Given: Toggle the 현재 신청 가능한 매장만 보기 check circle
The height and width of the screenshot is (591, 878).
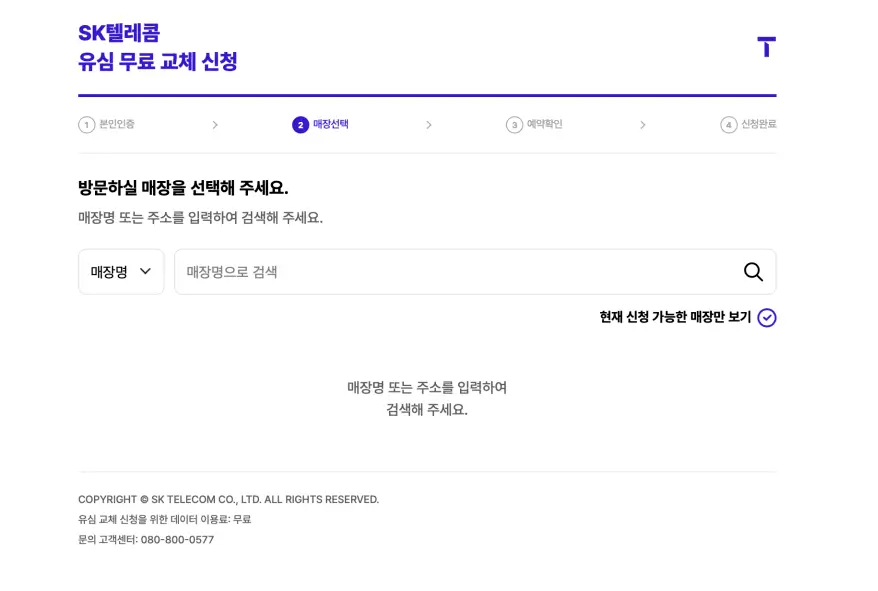Looking at the screenshot, I should point(767,318).
